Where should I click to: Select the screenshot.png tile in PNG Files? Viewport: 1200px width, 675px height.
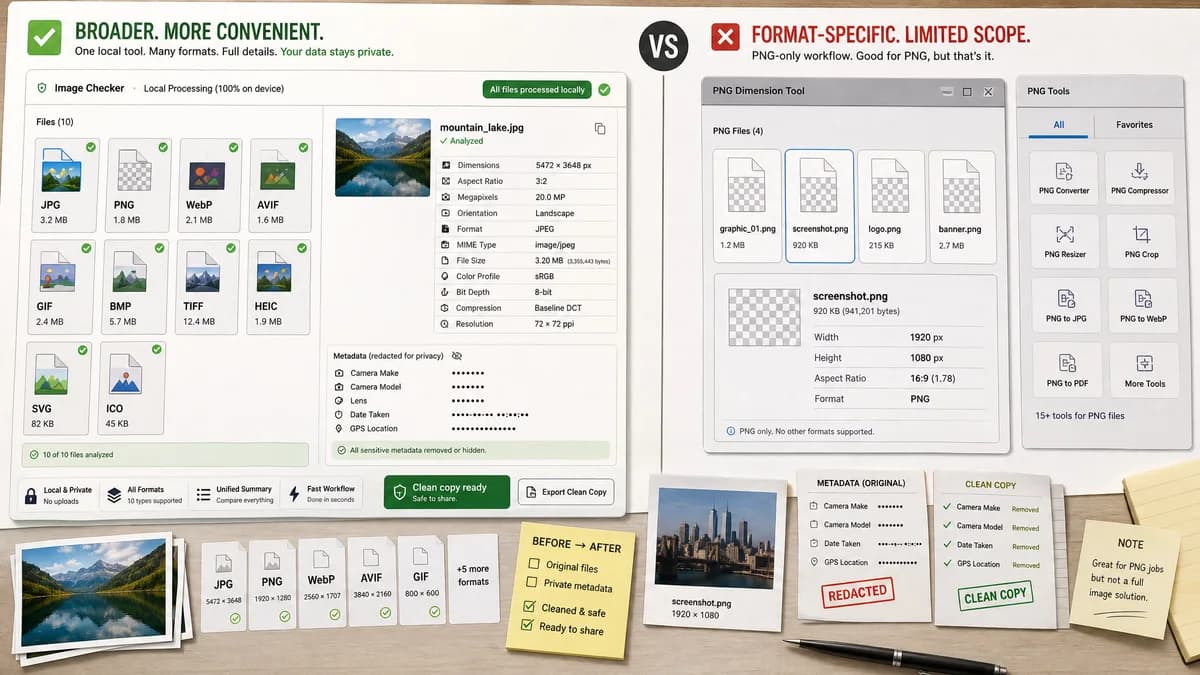(x=819, y=206)
